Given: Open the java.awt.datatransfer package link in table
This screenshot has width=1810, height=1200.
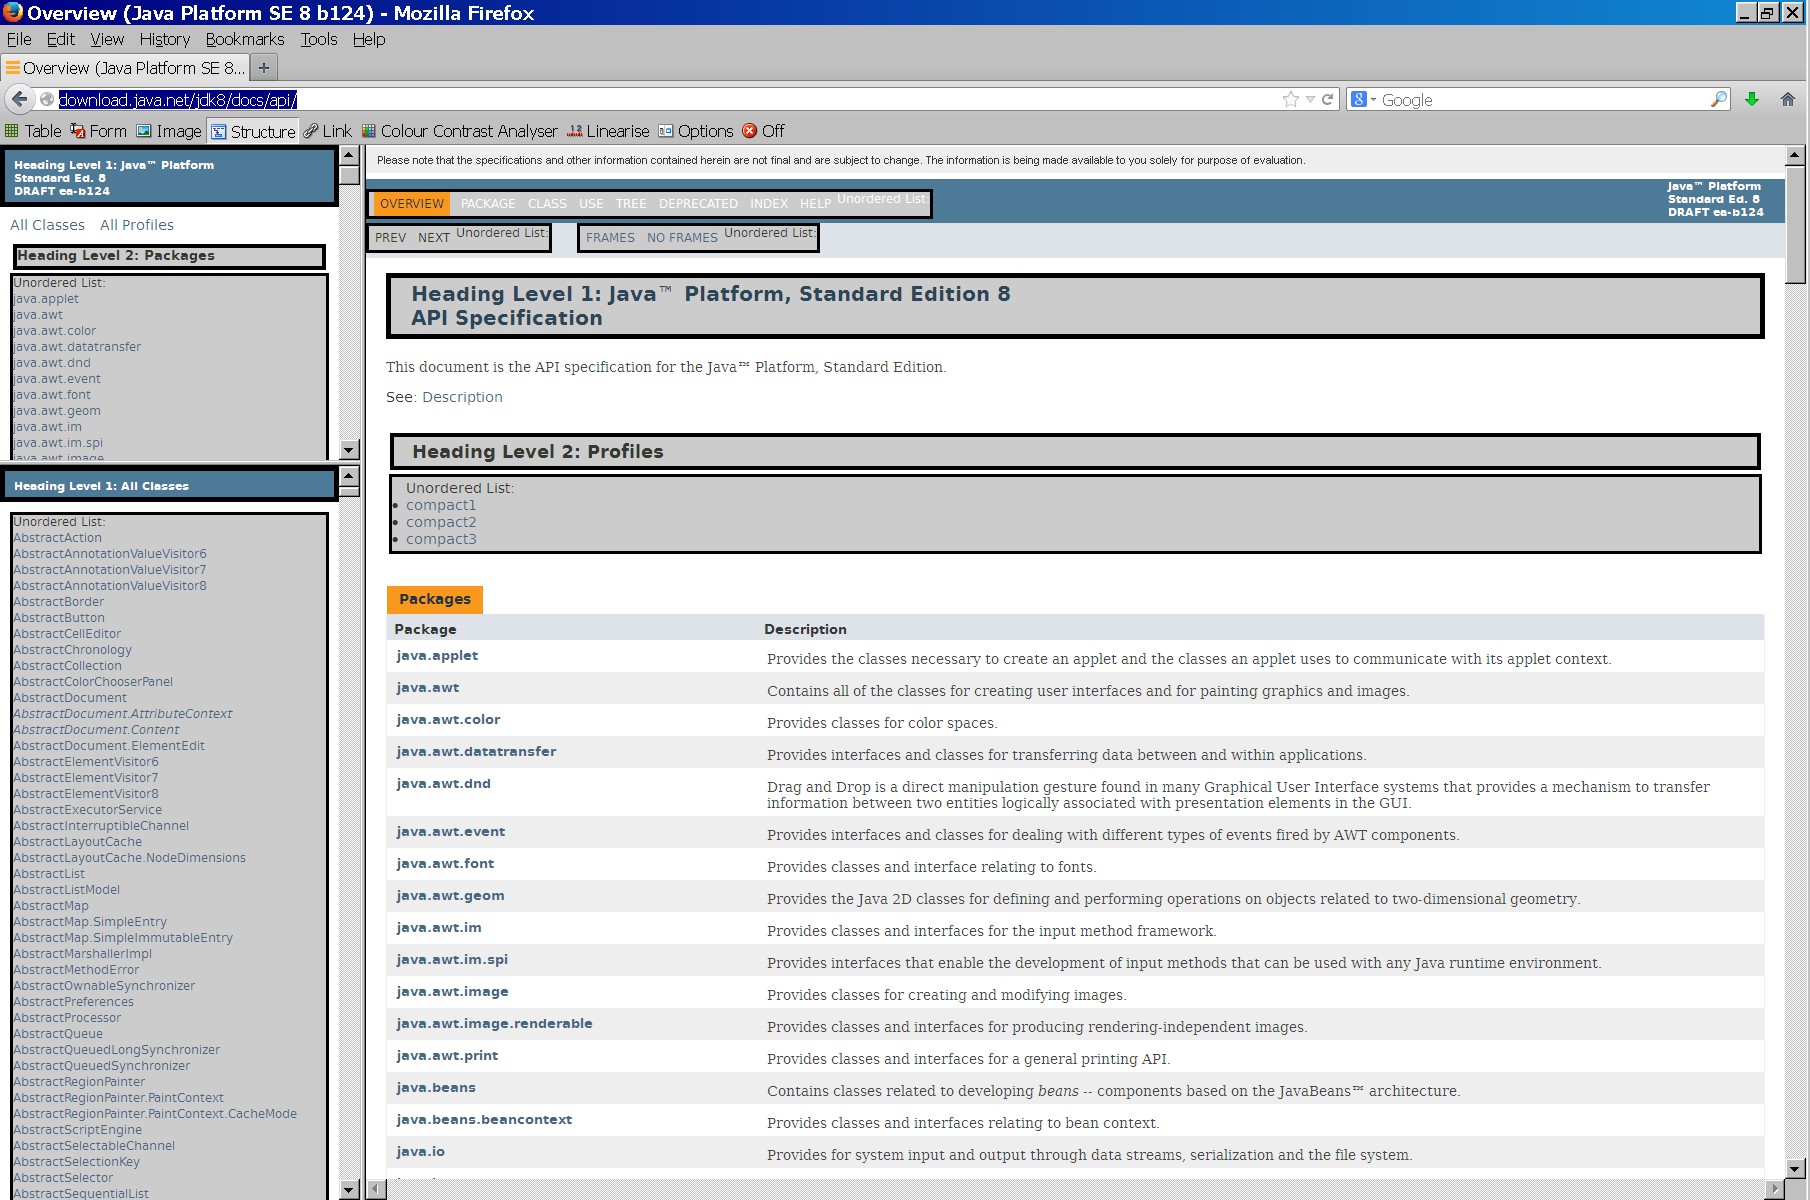Looking at the screenshot, I should click(x=476, y=751).
